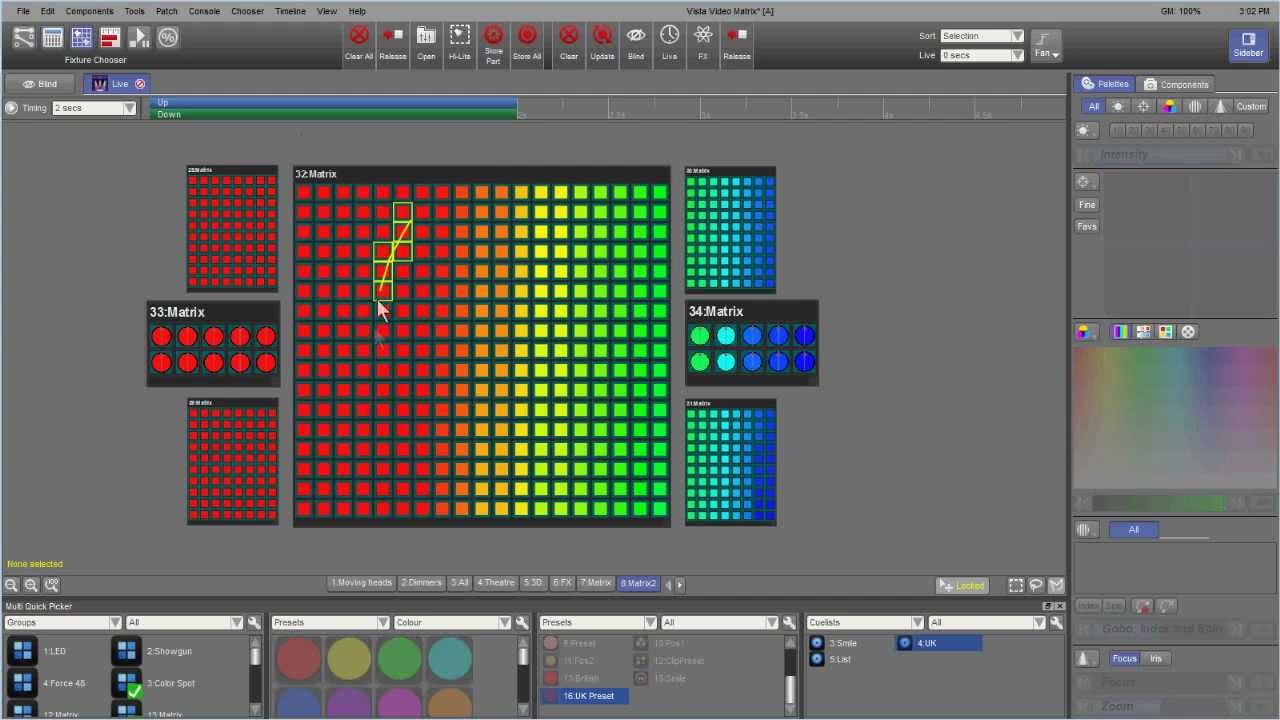Switch to the 1:Moving heads layout tab
The image size is (1280, 720).
(361, 583)
